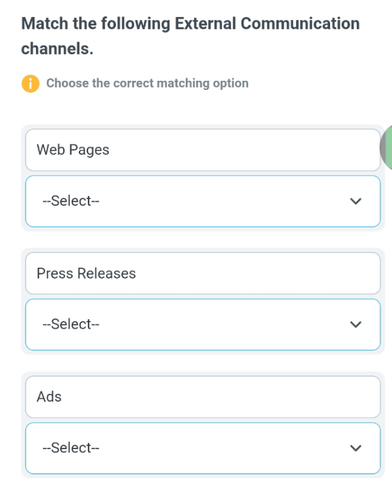Click the 'Web Pages' label text
The width and height of the screenshot is (392, 500).
pos(73,150)
